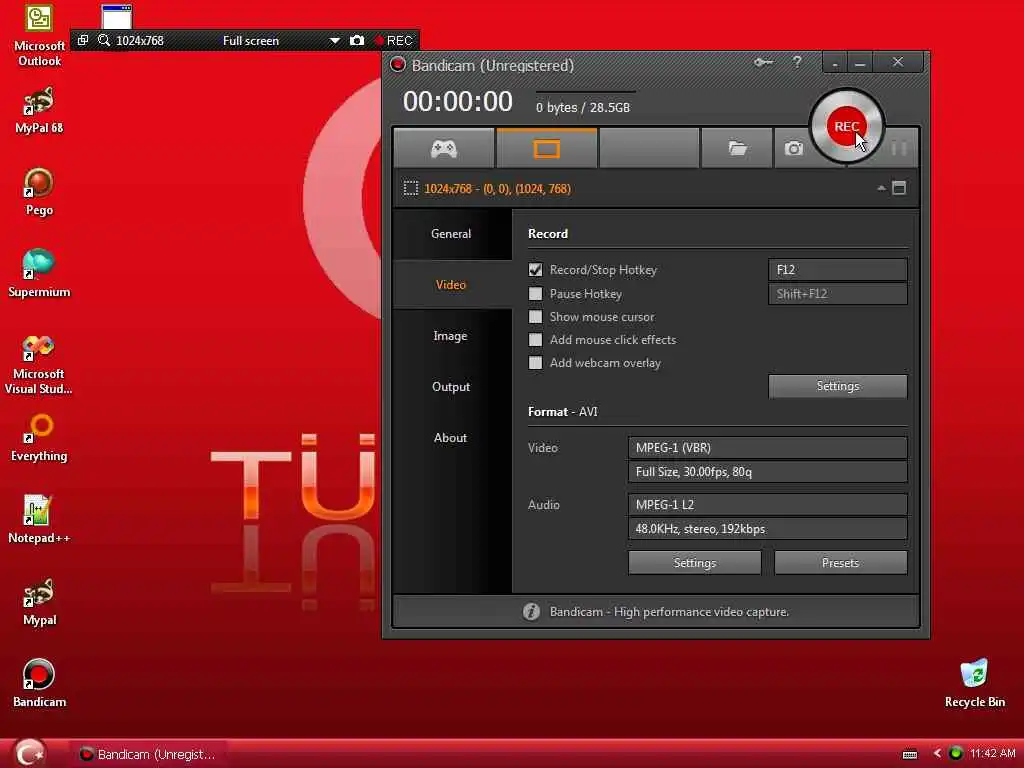Enable Show mouse cursor checkbox
This screenshot has width=1024, height=768.
click(536, 317)
